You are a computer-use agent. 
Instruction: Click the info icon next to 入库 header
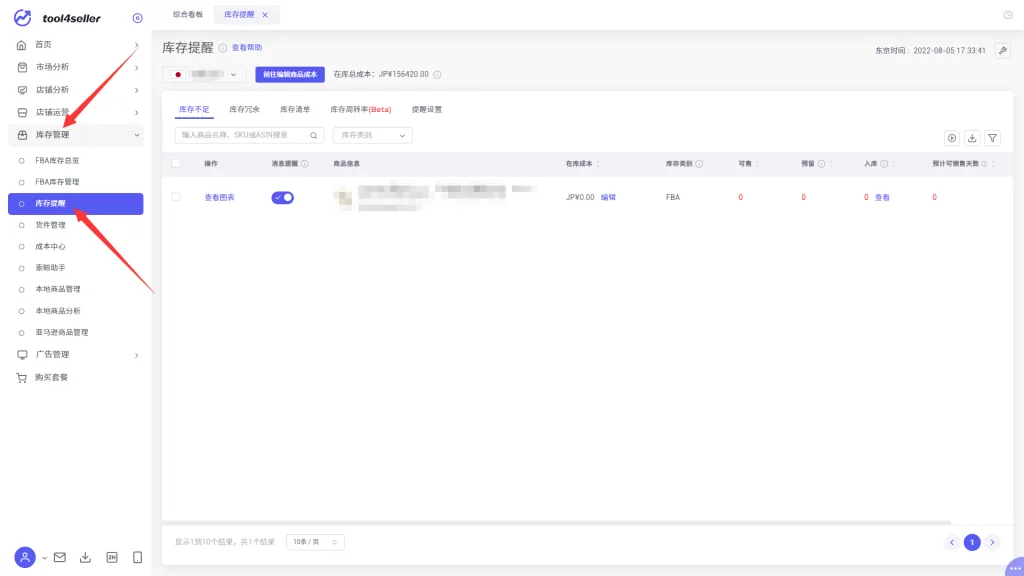884,164
